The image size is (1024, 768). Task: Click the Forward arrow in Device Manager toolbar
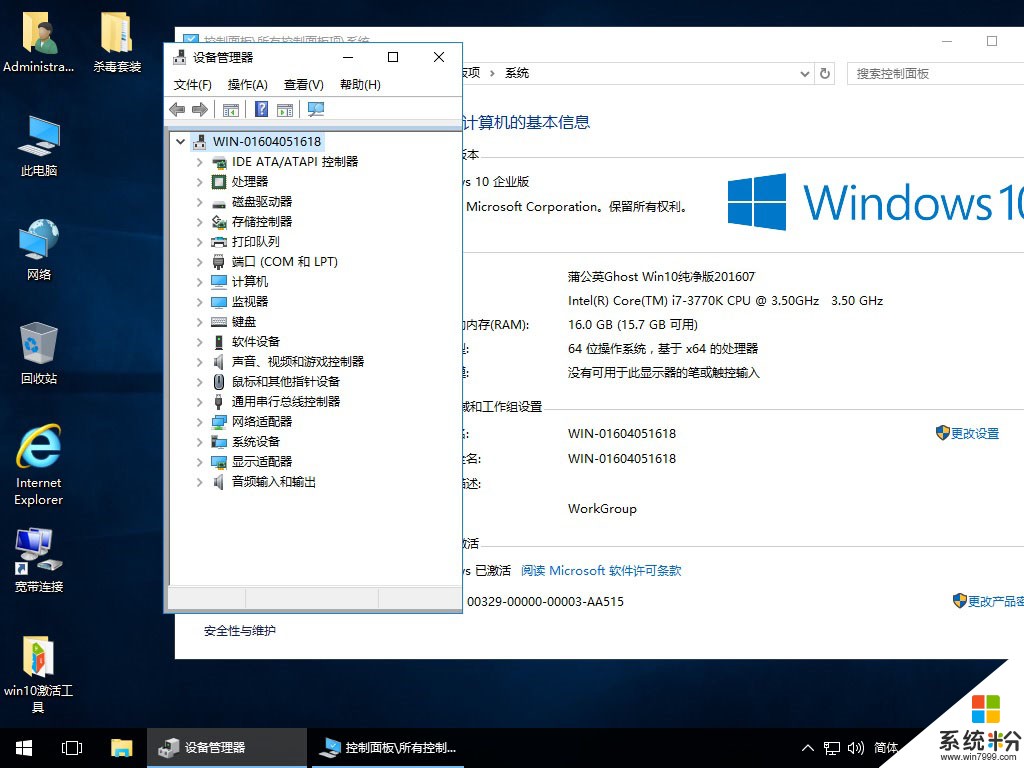coord(200,110)
